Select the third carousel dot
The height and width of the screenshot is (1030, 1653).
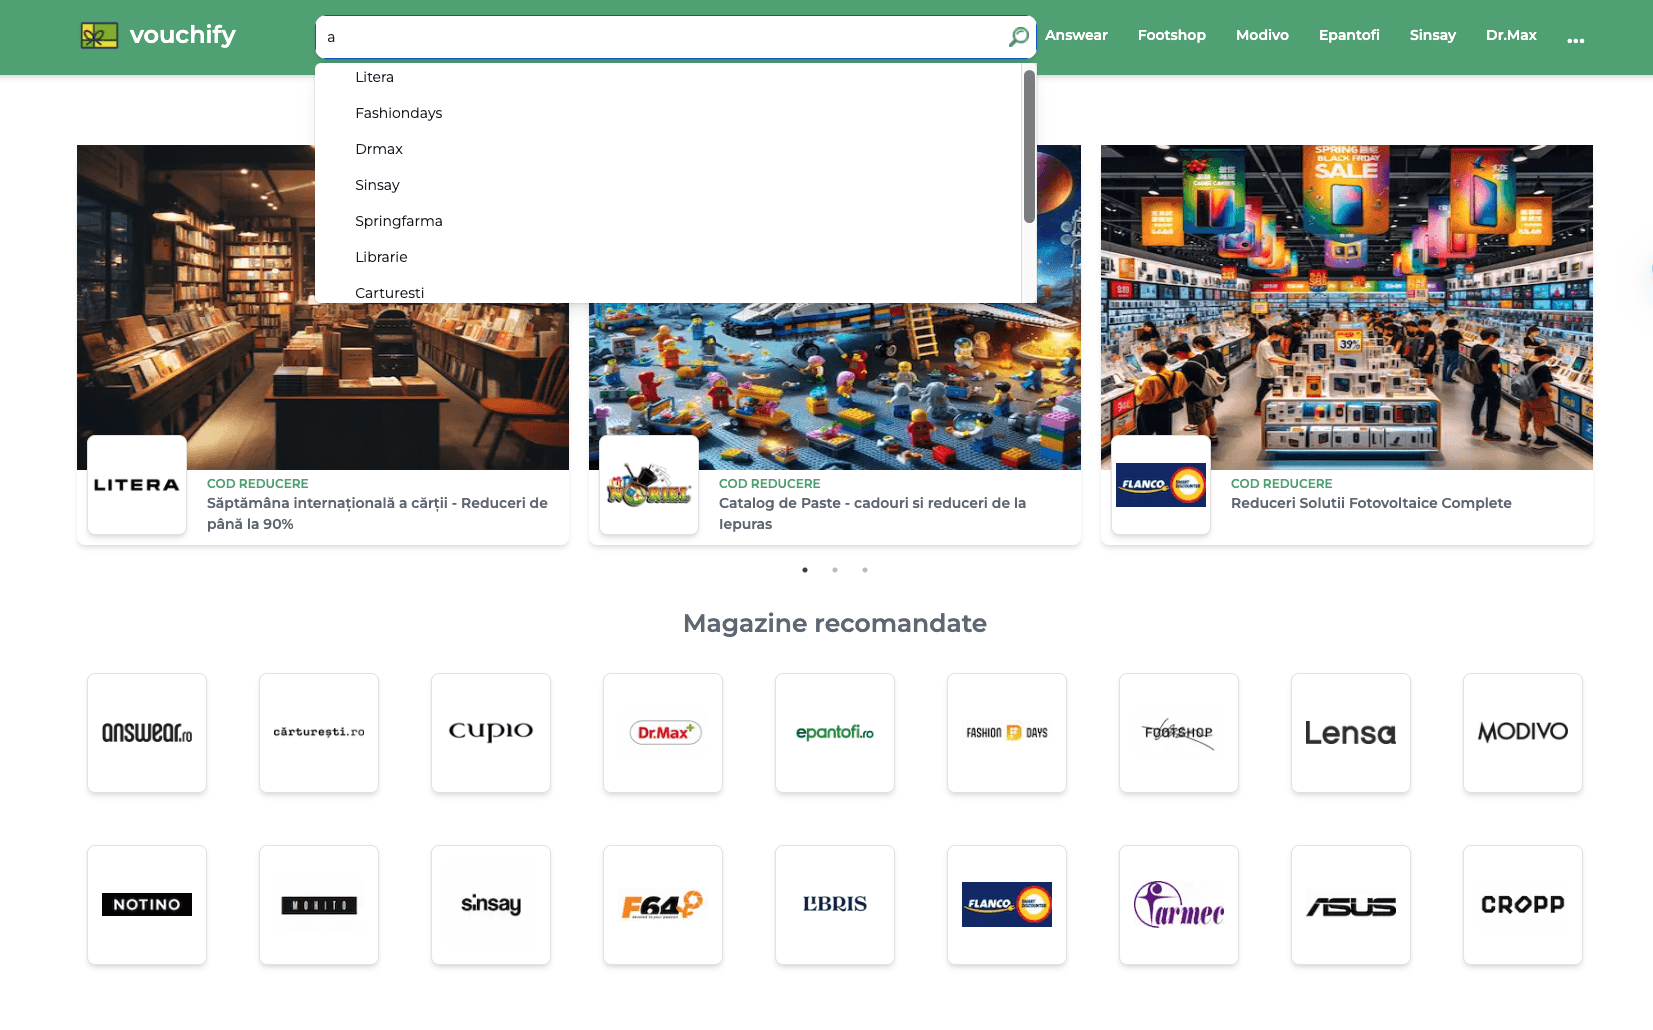865,570
